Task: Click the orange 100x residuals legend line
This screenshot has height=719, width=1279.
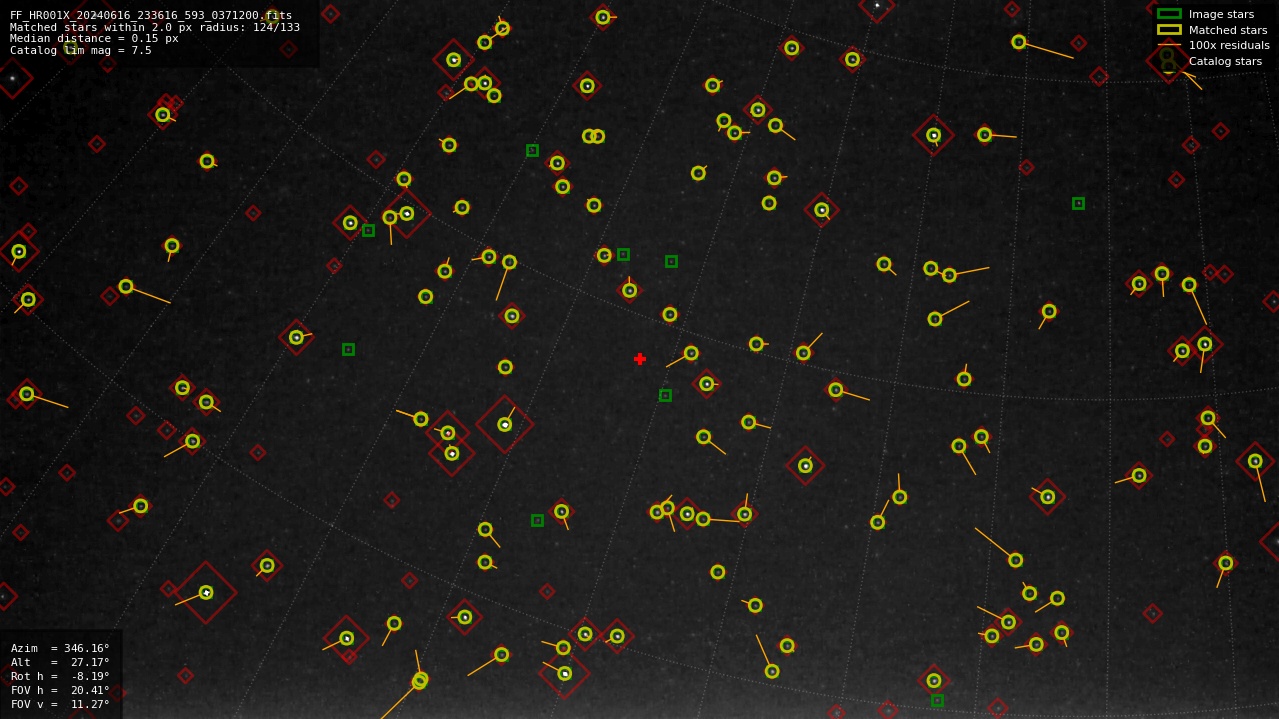Action: tap(1169, 45)
